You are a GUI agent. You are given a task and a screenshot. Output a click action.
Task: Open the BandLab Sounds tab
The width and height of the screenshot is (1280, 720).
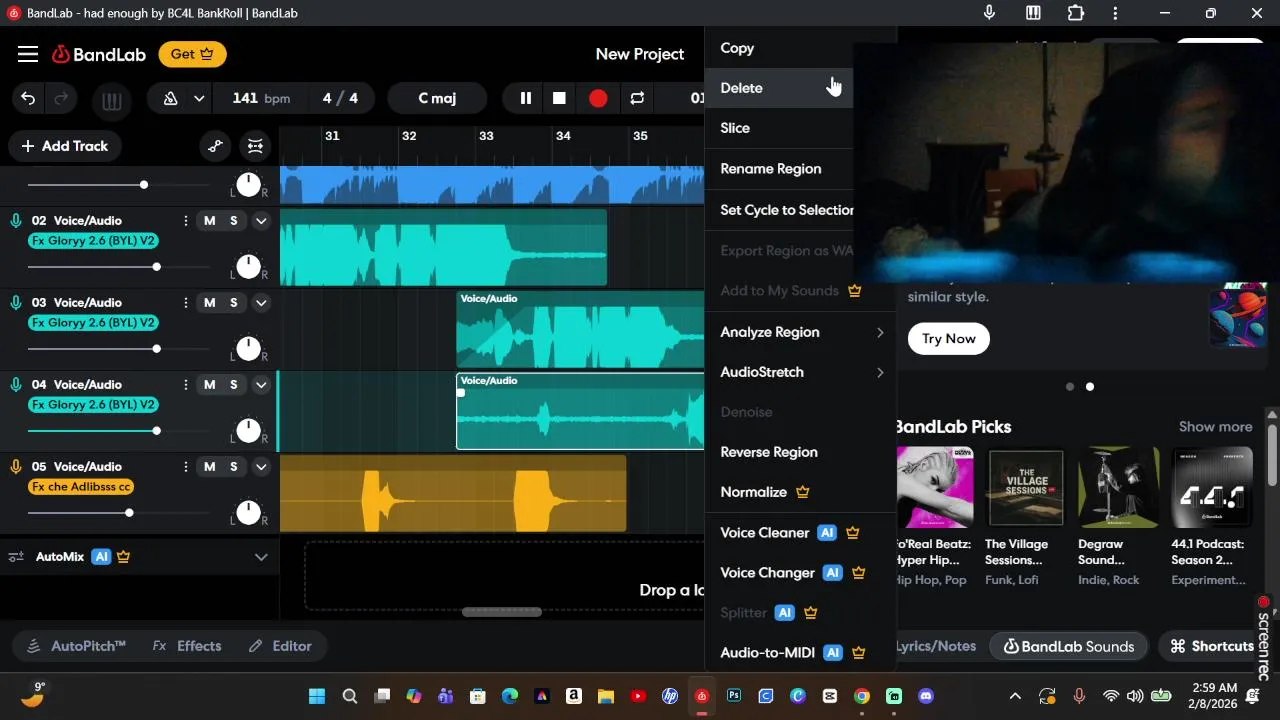click(1069, 646)
